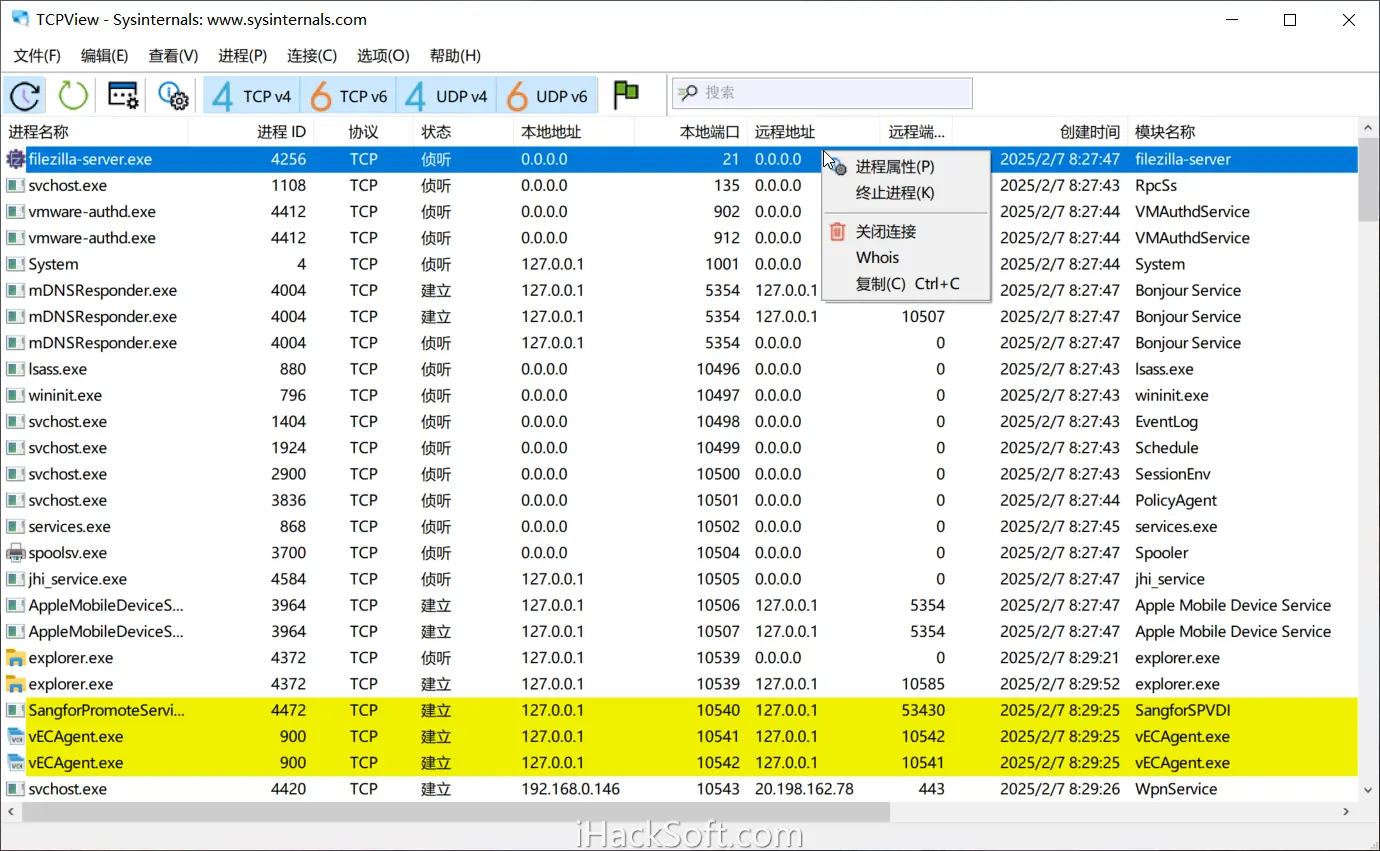Viewport: 1380px width, 851px height.
Task: Sort by 协议 column header
Action: pos(363,132)
